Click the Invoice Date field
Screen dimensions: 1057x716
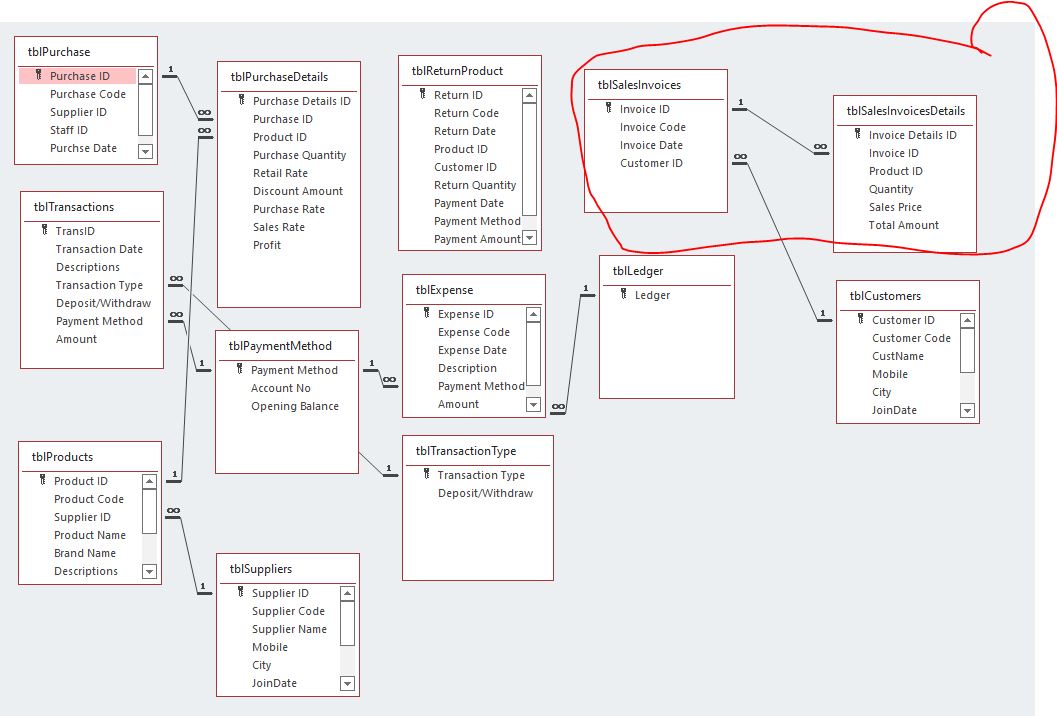point(651,145)
